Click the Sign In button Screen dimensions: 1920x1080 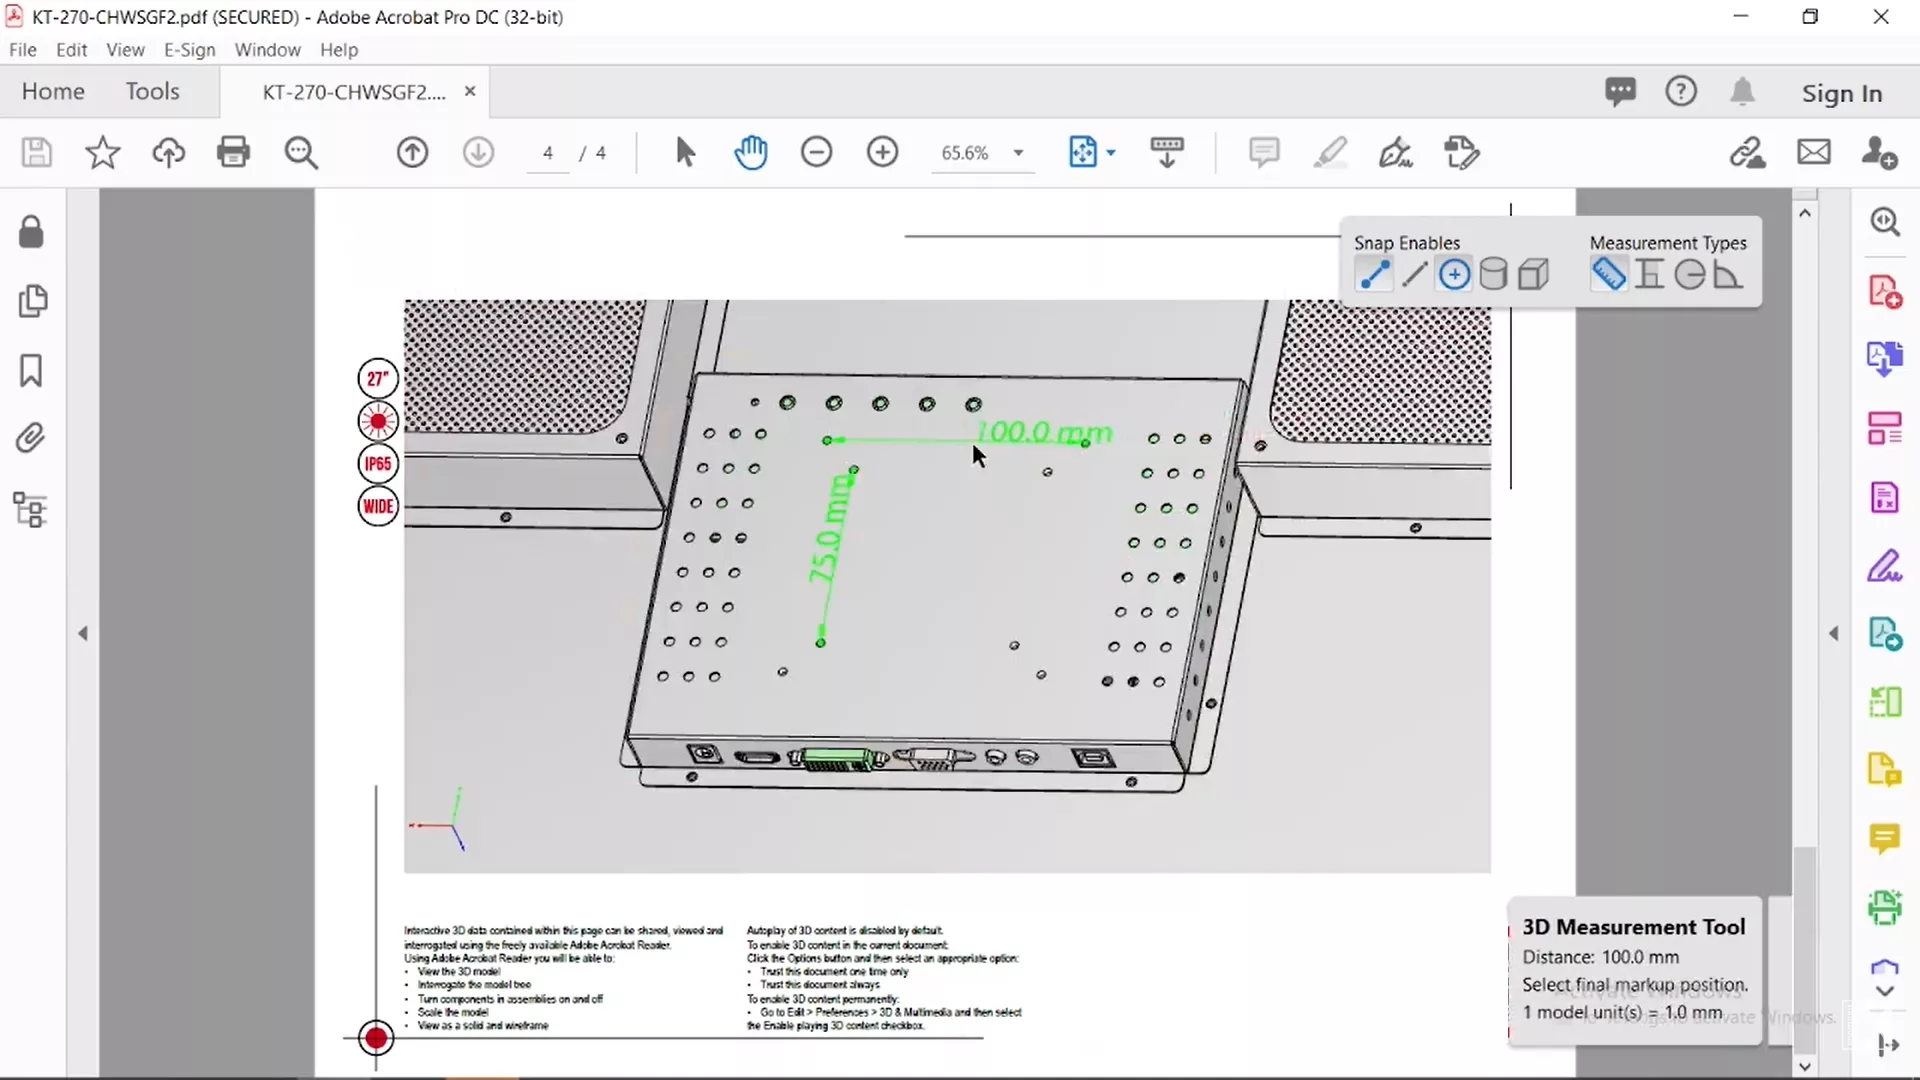coord(1841,92)
